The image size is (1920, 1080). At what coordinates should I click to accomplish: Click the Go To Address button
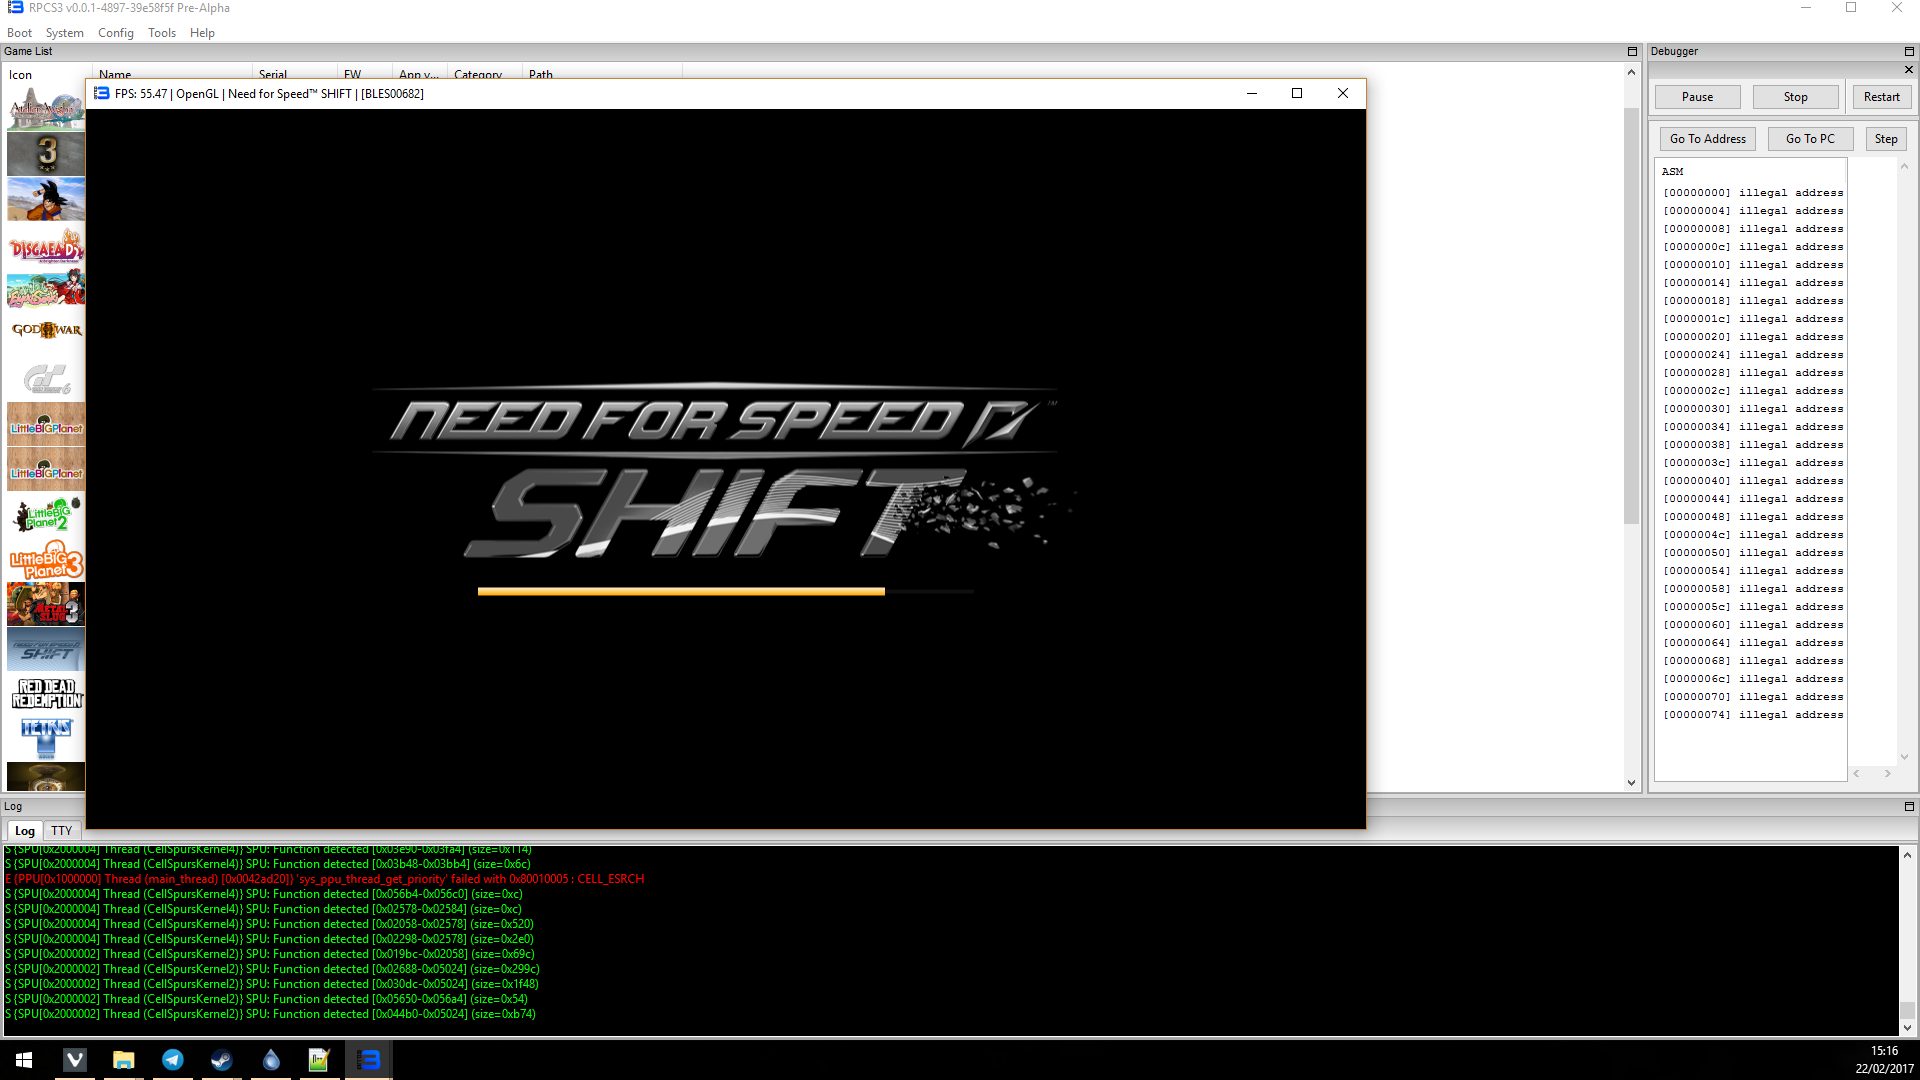coord(1707,139)
